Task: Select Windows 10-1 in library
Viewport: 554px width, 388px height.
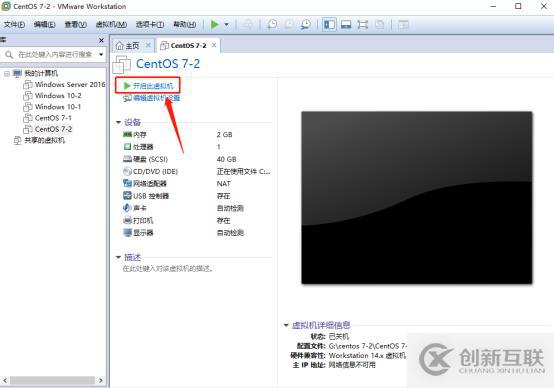Action: click(58, 107)
